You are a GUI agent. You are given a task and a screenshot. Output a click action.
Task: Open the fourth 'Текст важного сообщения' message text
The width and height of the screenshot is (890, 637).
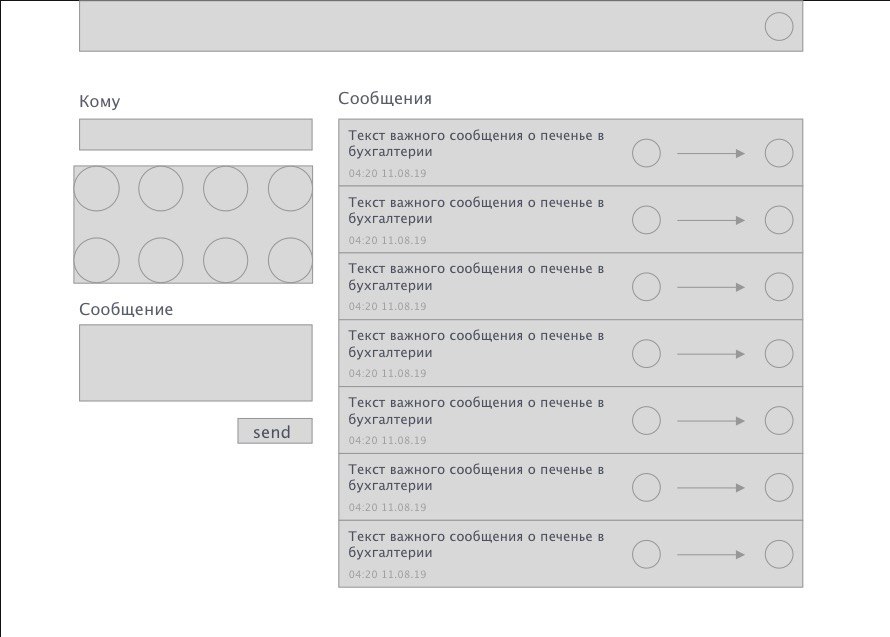476,344
